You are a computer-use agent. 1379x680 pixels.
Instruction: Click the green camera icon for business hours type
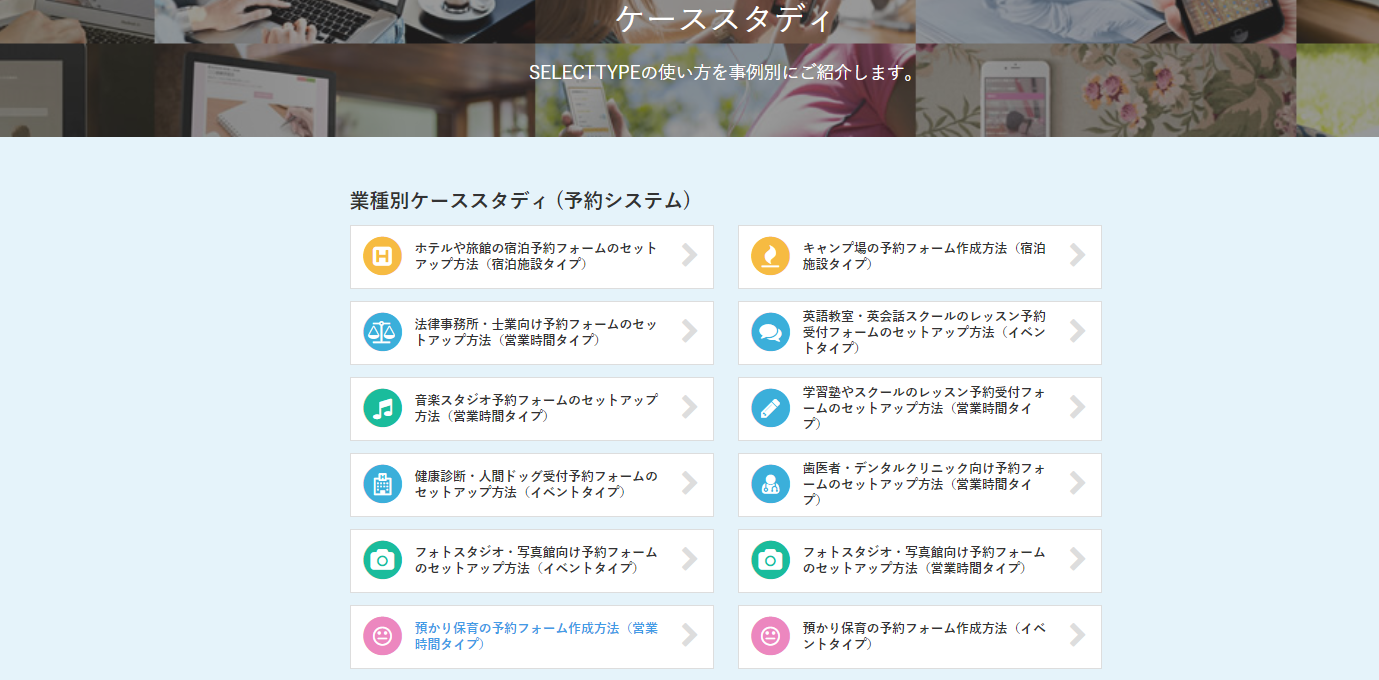click(x=769, y=560)
